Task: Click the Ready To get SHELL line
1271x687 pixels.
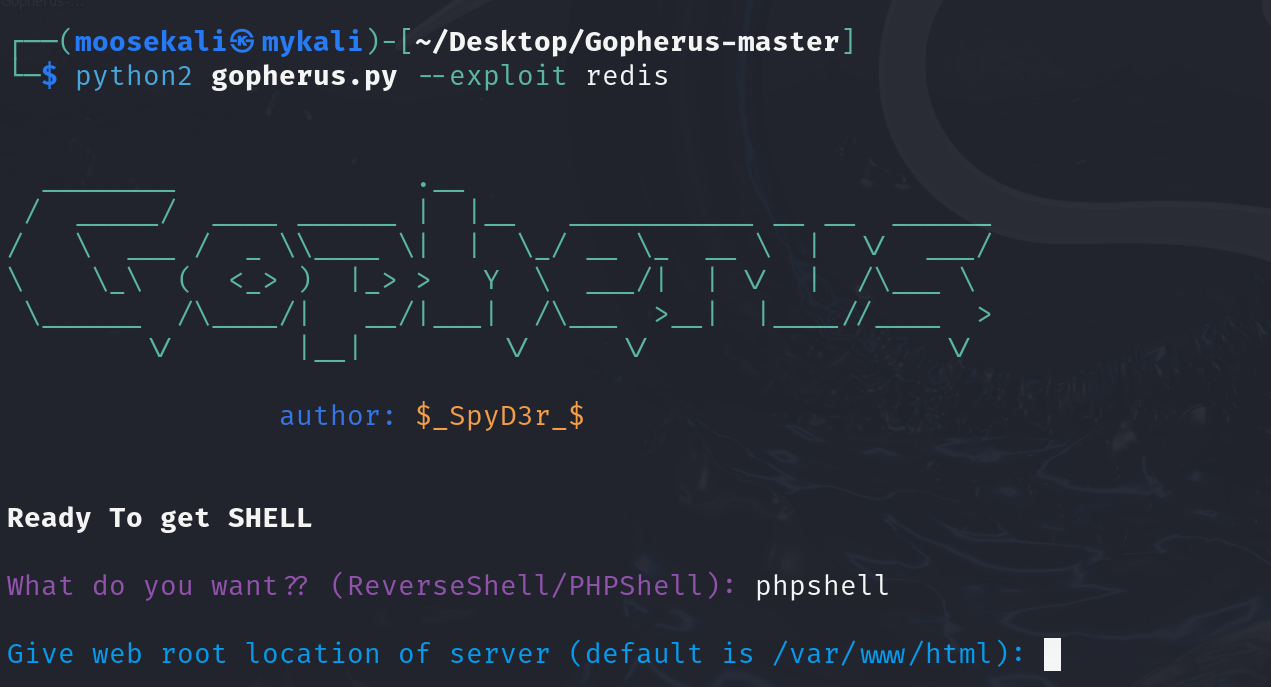Action: tap(159, 518)
